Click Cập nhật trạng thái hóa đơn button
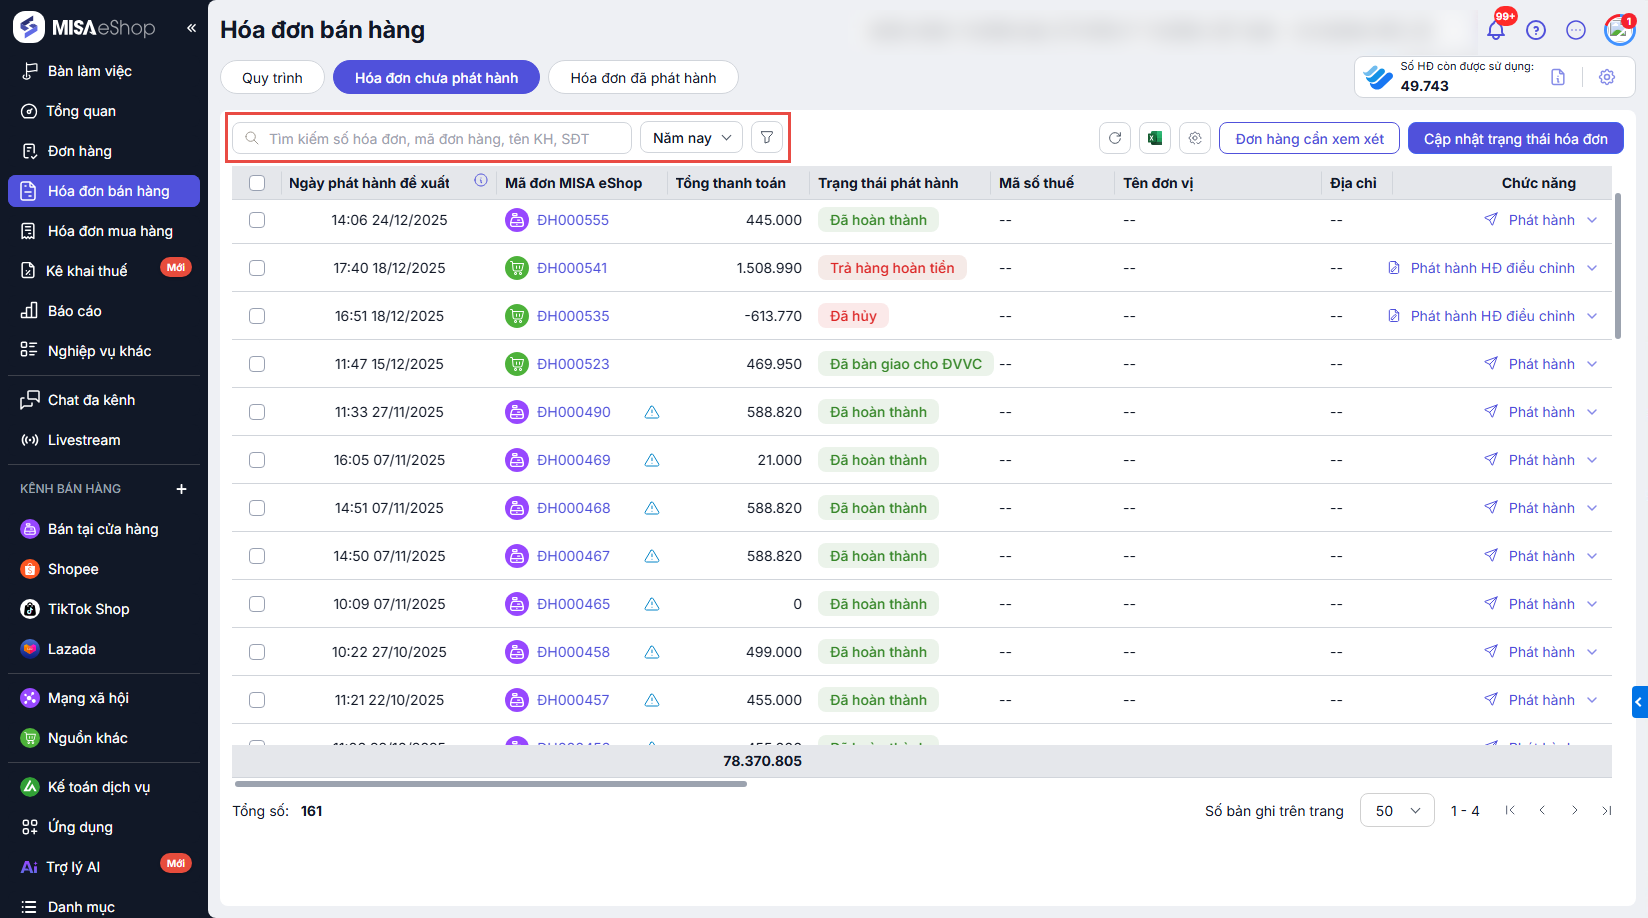This screenshot has width=1648, height=918. click(x=1515, y=139)
